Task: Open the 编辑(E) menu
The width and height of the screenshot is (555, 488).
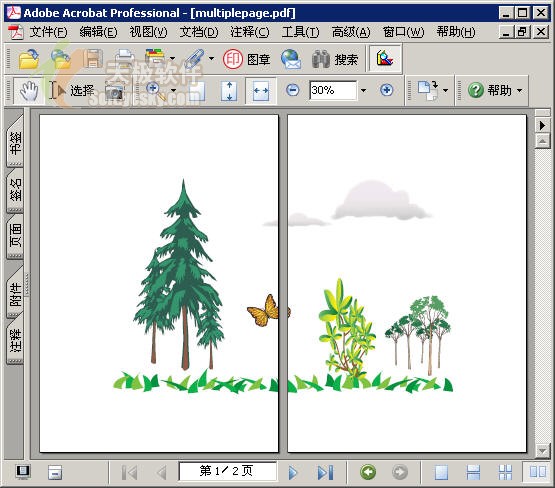Action: 98,32
